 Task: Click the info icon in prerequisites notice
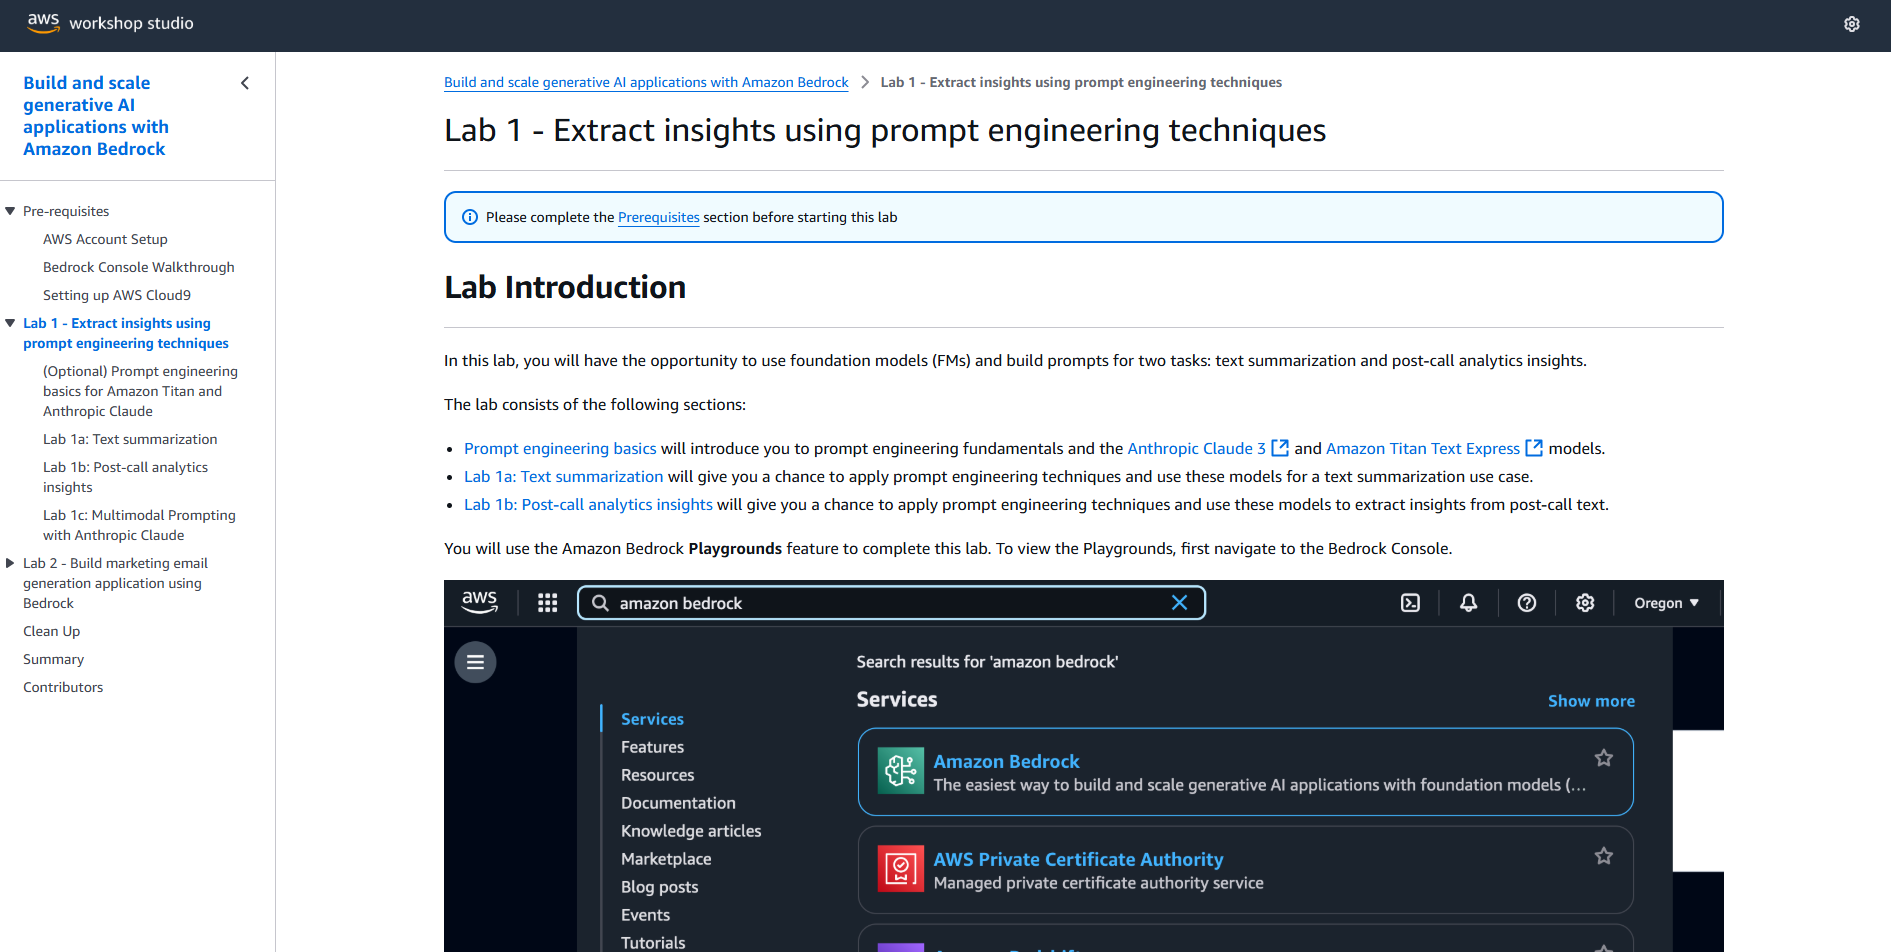[470, 217]
